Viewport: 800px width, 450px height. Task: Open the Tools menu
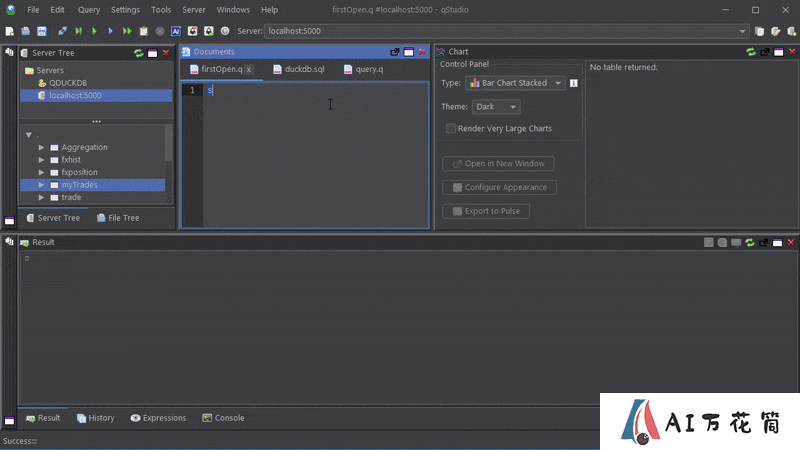pos(161,10)
